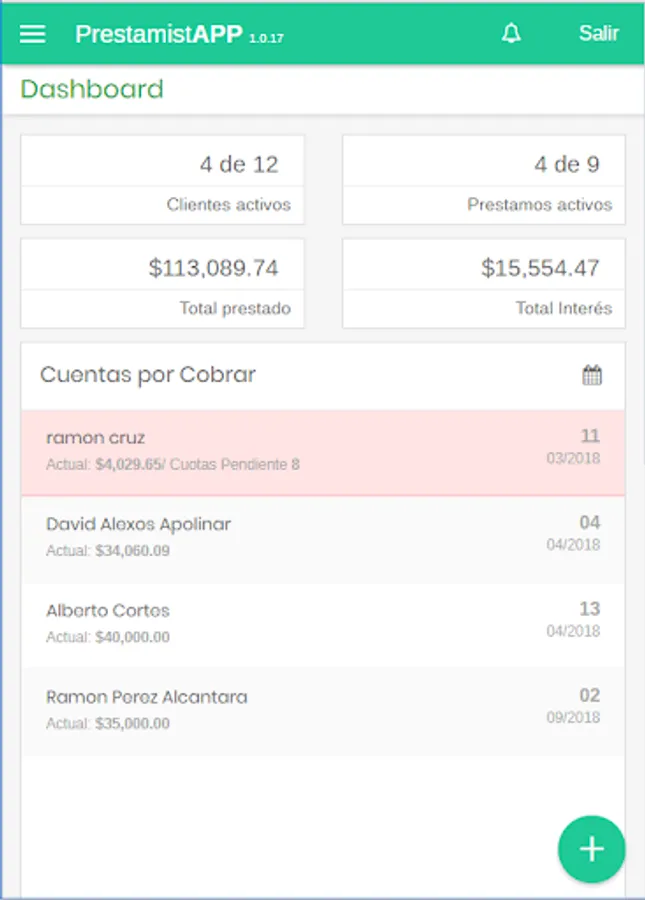This screenshot has width=645, height=900.
Task: Open ramon cruz overdue account row
Action: (323, 453)
